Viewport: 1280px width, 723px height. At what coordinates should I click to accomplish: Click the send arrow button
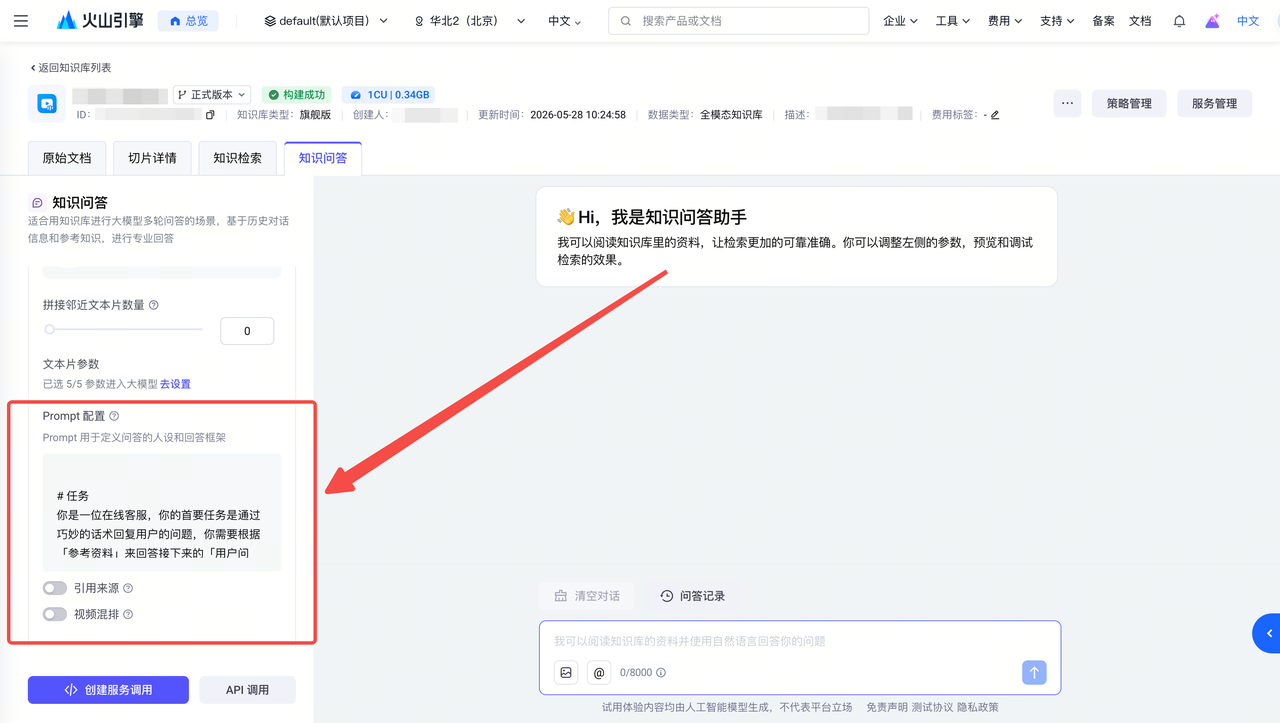coord(1034,673)
